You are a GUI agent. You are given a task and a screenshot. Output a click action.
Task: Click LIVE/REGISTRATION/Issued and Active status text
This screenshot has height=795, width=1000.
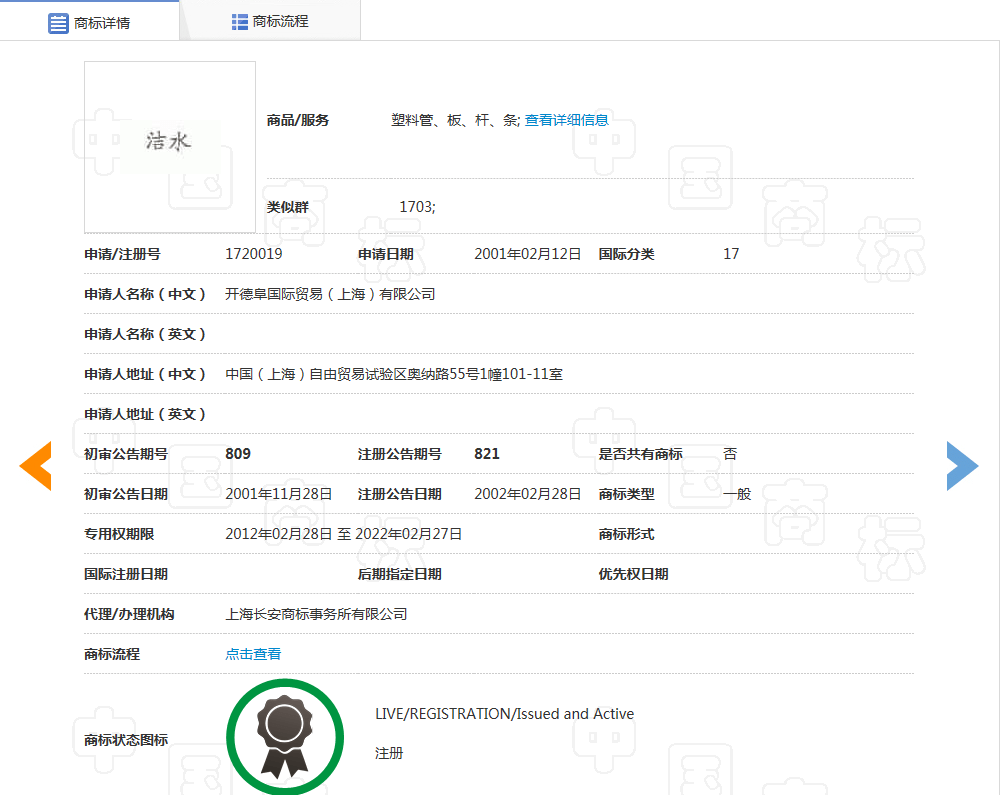(x=504, y=713)
